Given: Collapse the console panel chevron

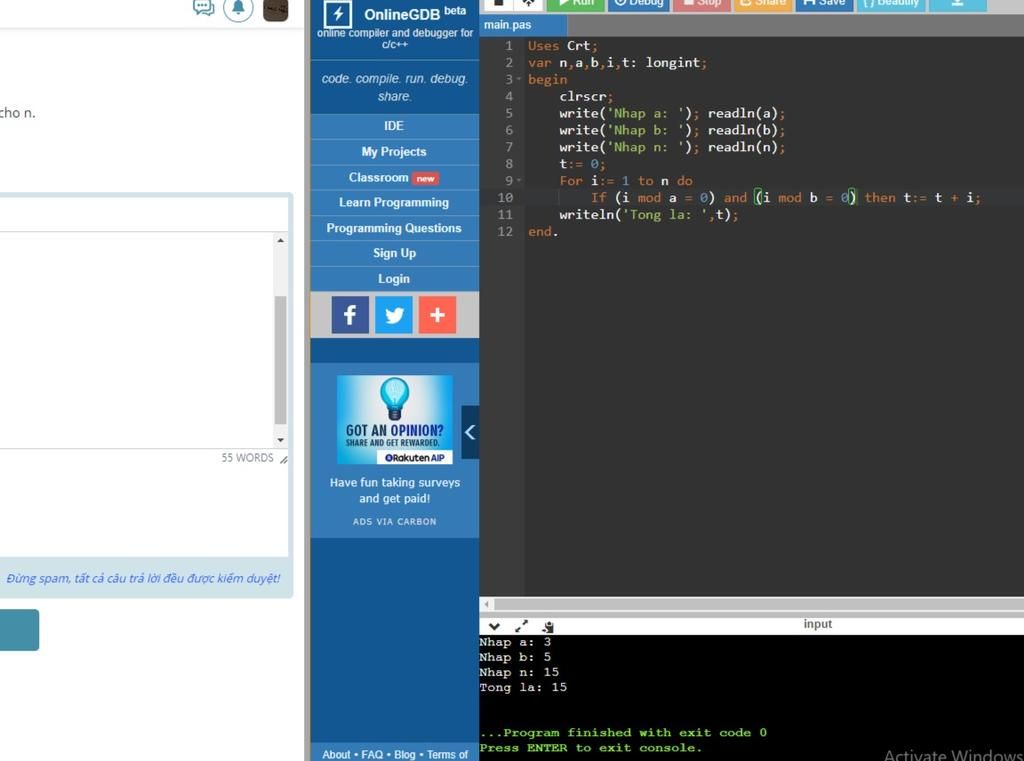Looking at the screenshot, I should (x=494, y=626).
